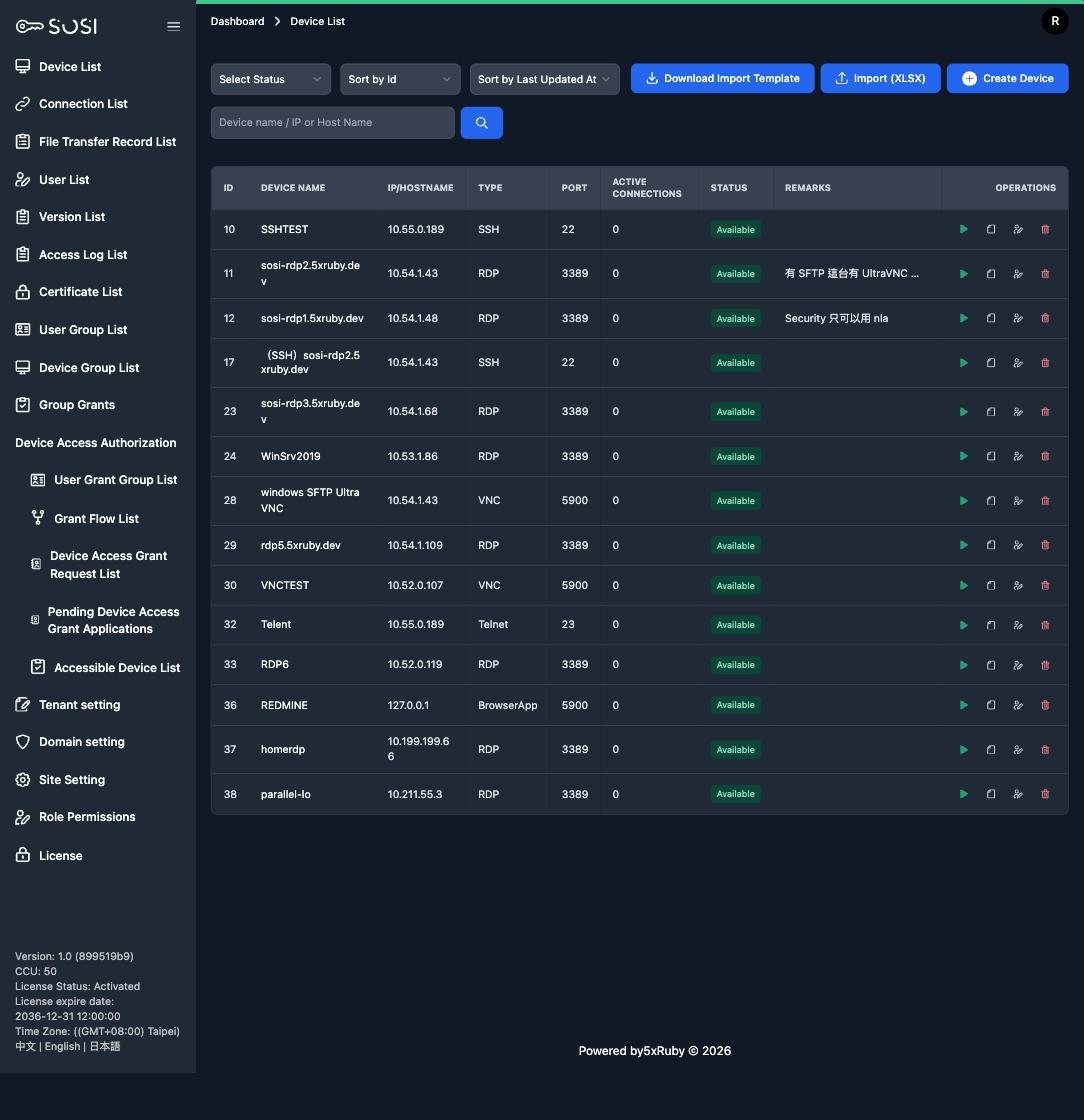The width and height of the screenshot is (1084, 1120).
Task: Click the user-edit icon in WinSrv2019 row
Action: click(1018, 456)
